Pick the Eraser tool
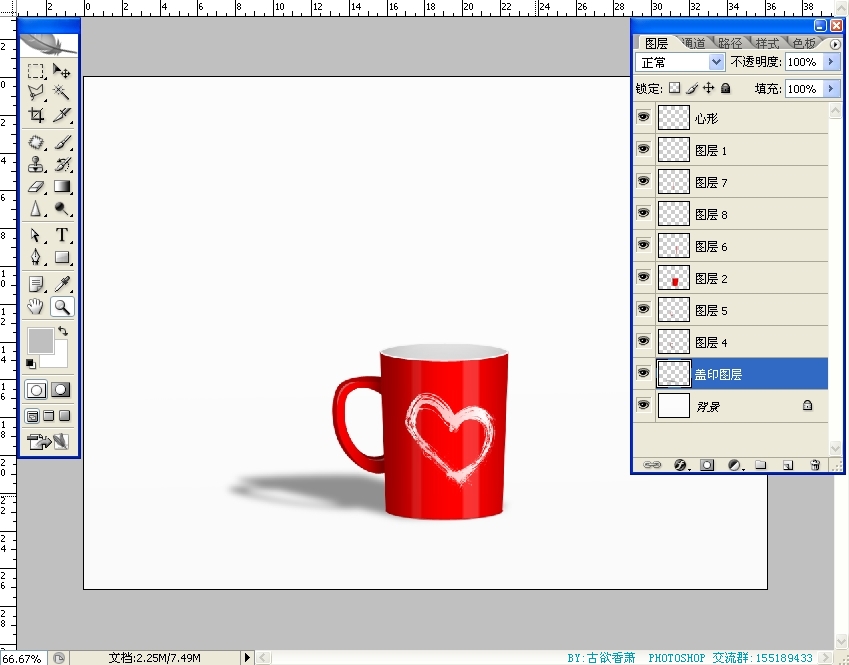The width and height of the screenshot is (849, 665). point(36,187)
